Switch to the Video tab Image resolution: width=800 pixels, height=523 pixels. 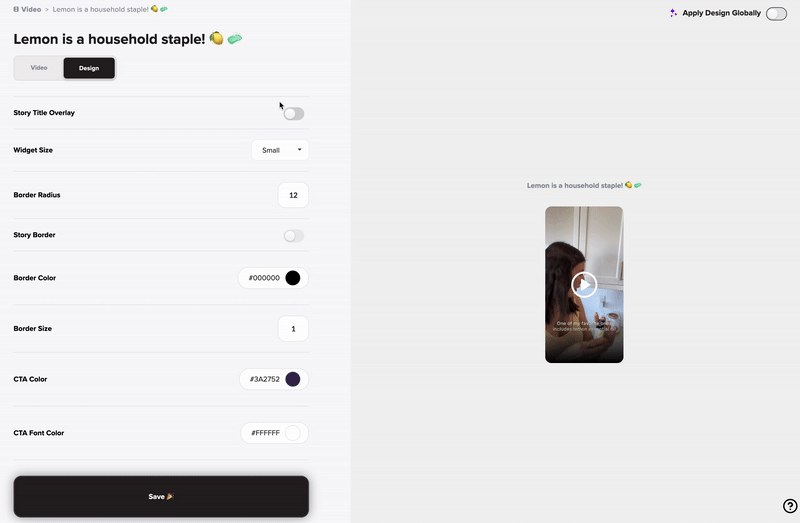pos(39,68)
